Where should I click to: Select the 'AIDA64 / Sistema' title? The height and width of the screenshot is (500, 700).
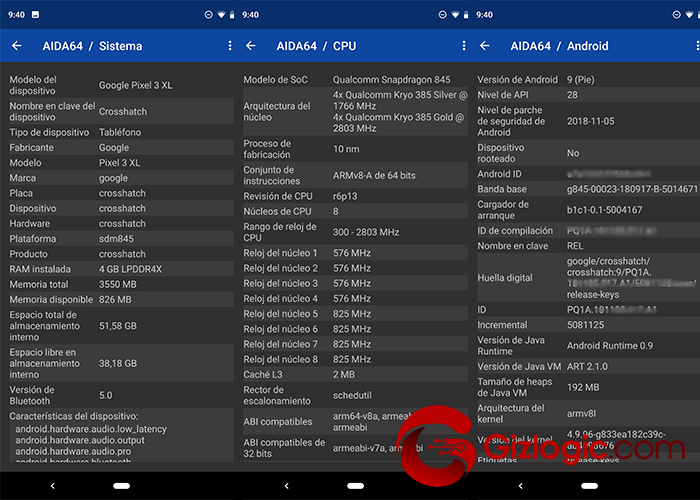[x=92, y=46]
